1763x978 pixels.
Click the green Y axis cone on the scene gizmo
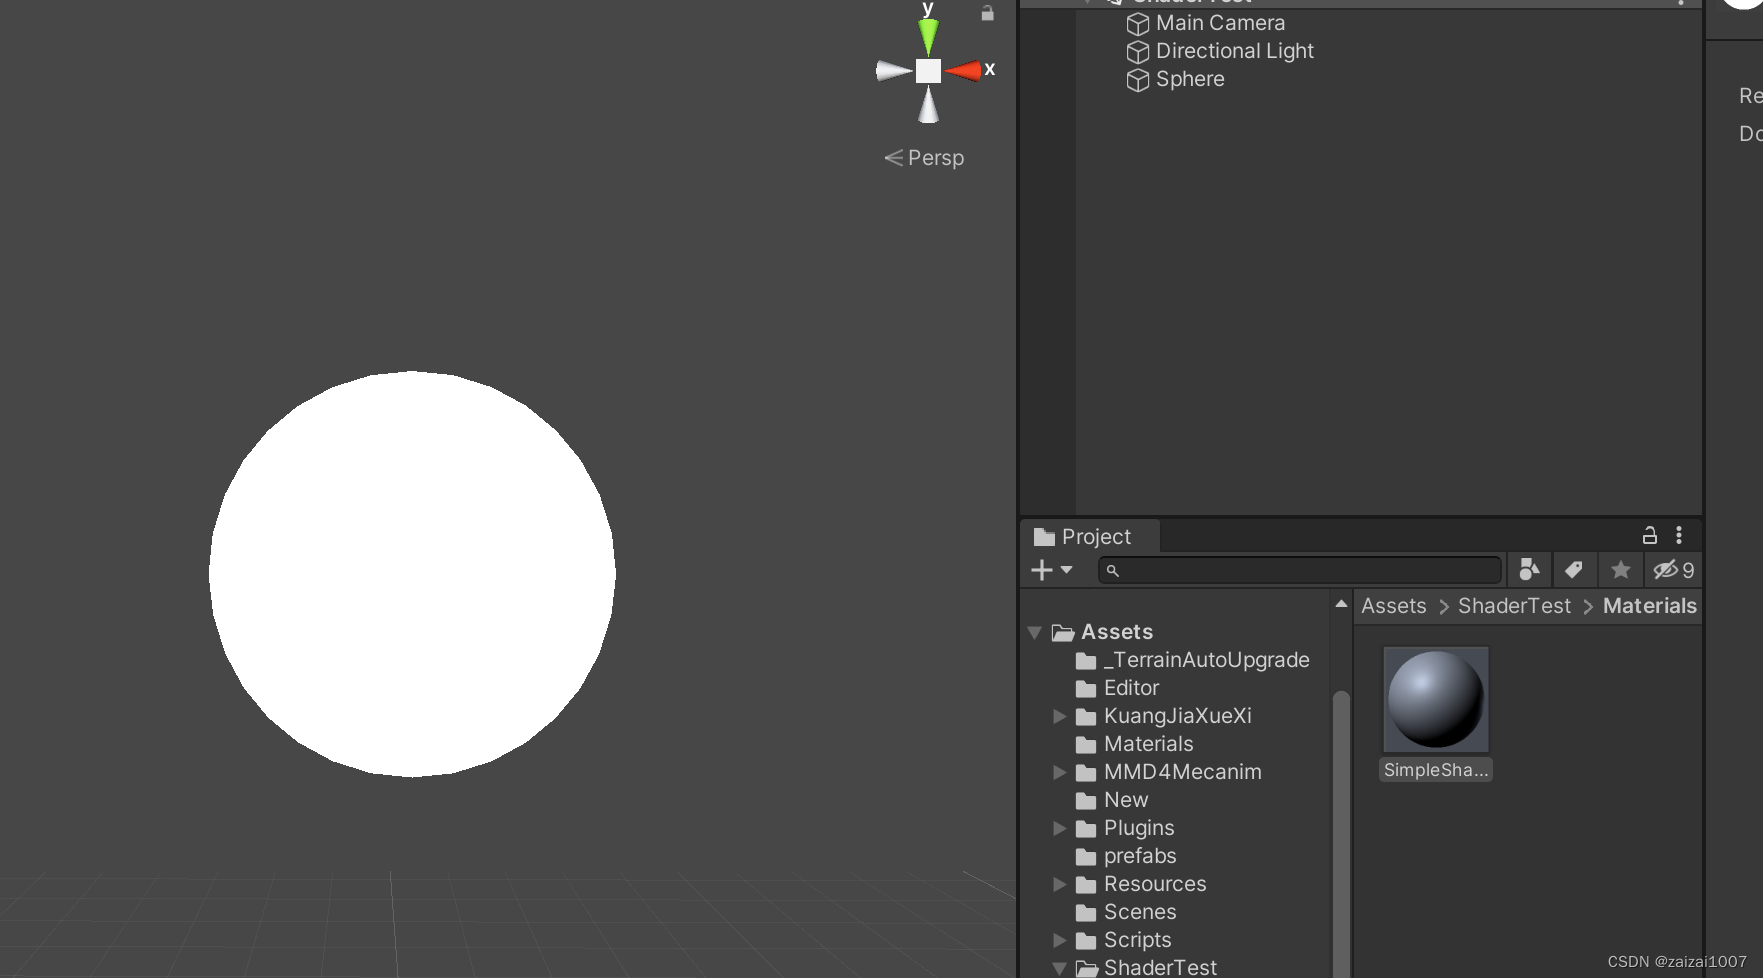pos(928,34)
